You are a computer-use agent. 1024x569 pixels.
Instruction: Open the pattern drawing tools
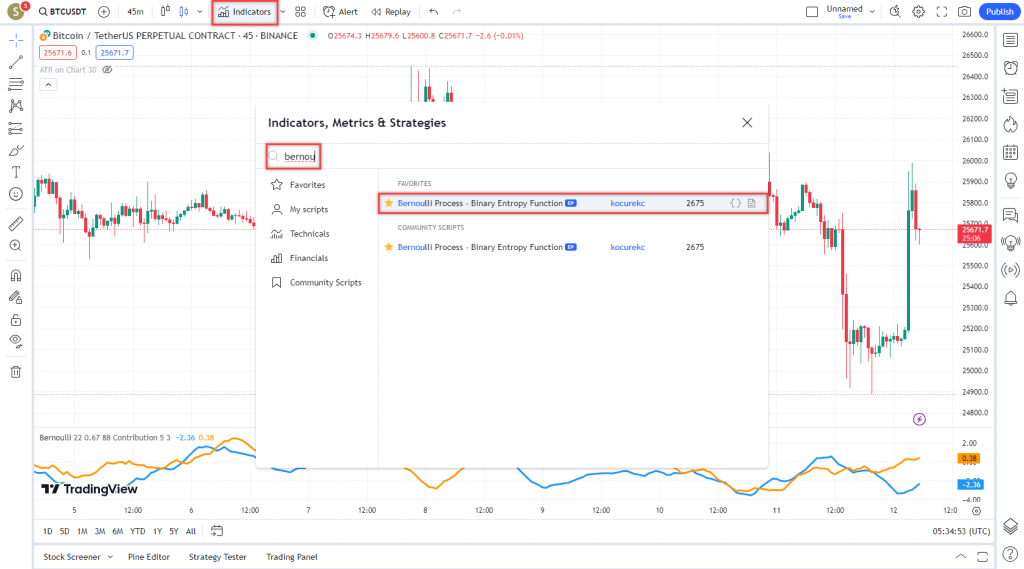[x=16, y=106]
